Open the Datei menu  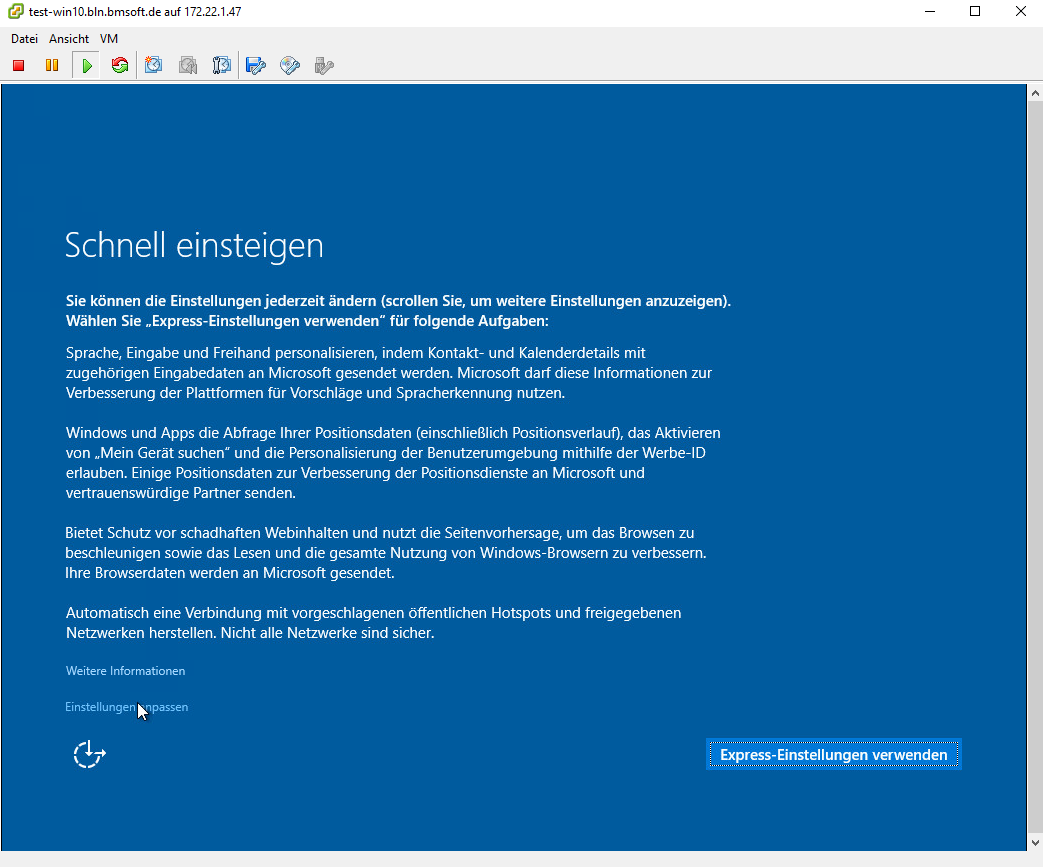24,39
